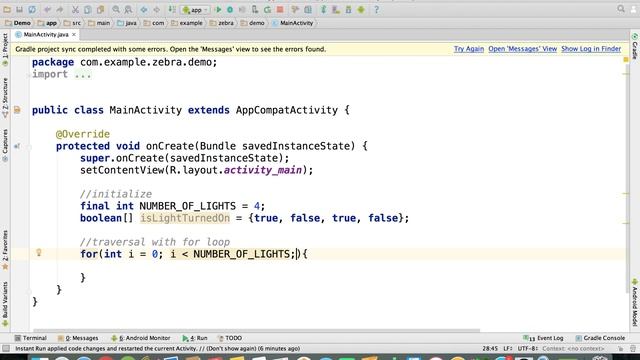Click the Replace search icon
Screen dimensions: 640x360
128,9
